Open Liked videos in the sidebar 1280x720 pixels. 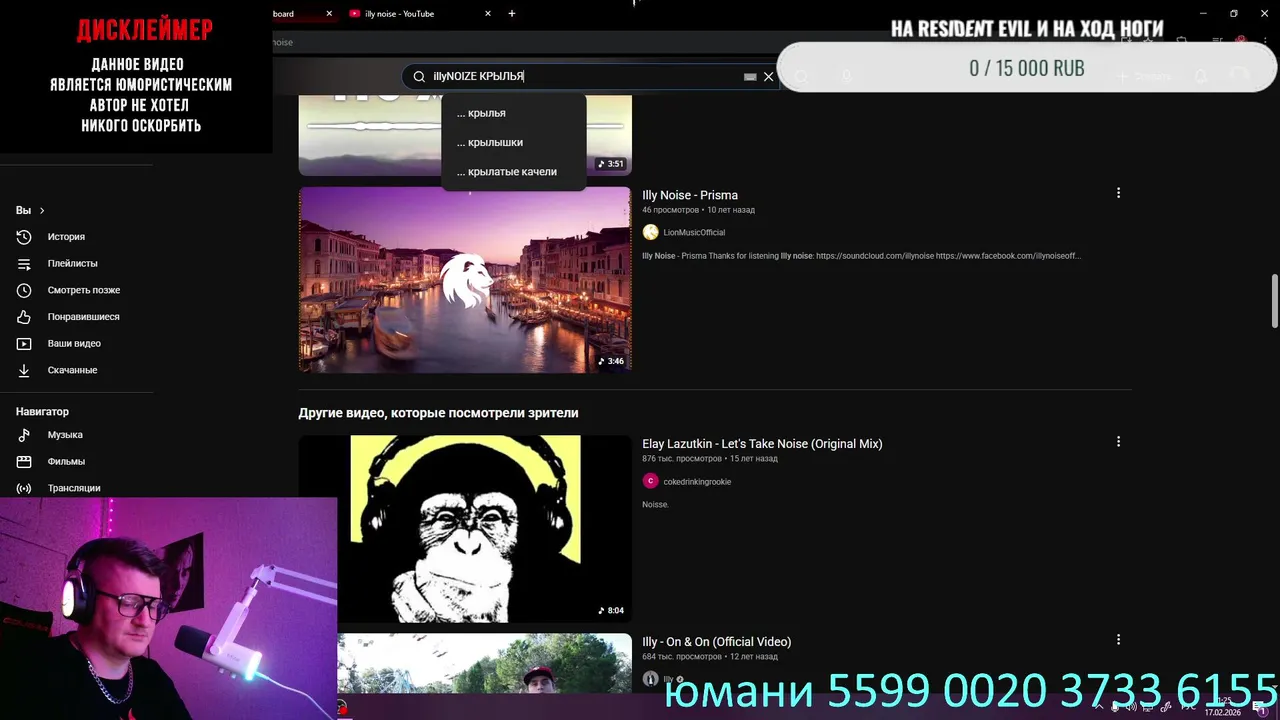pos(83,317)
